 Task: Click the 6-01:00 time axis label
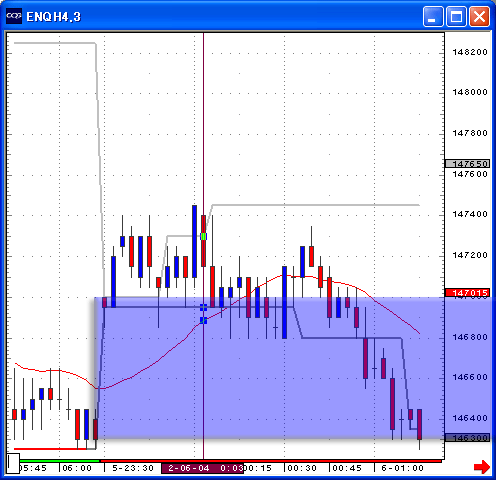[x=402, y=468]
